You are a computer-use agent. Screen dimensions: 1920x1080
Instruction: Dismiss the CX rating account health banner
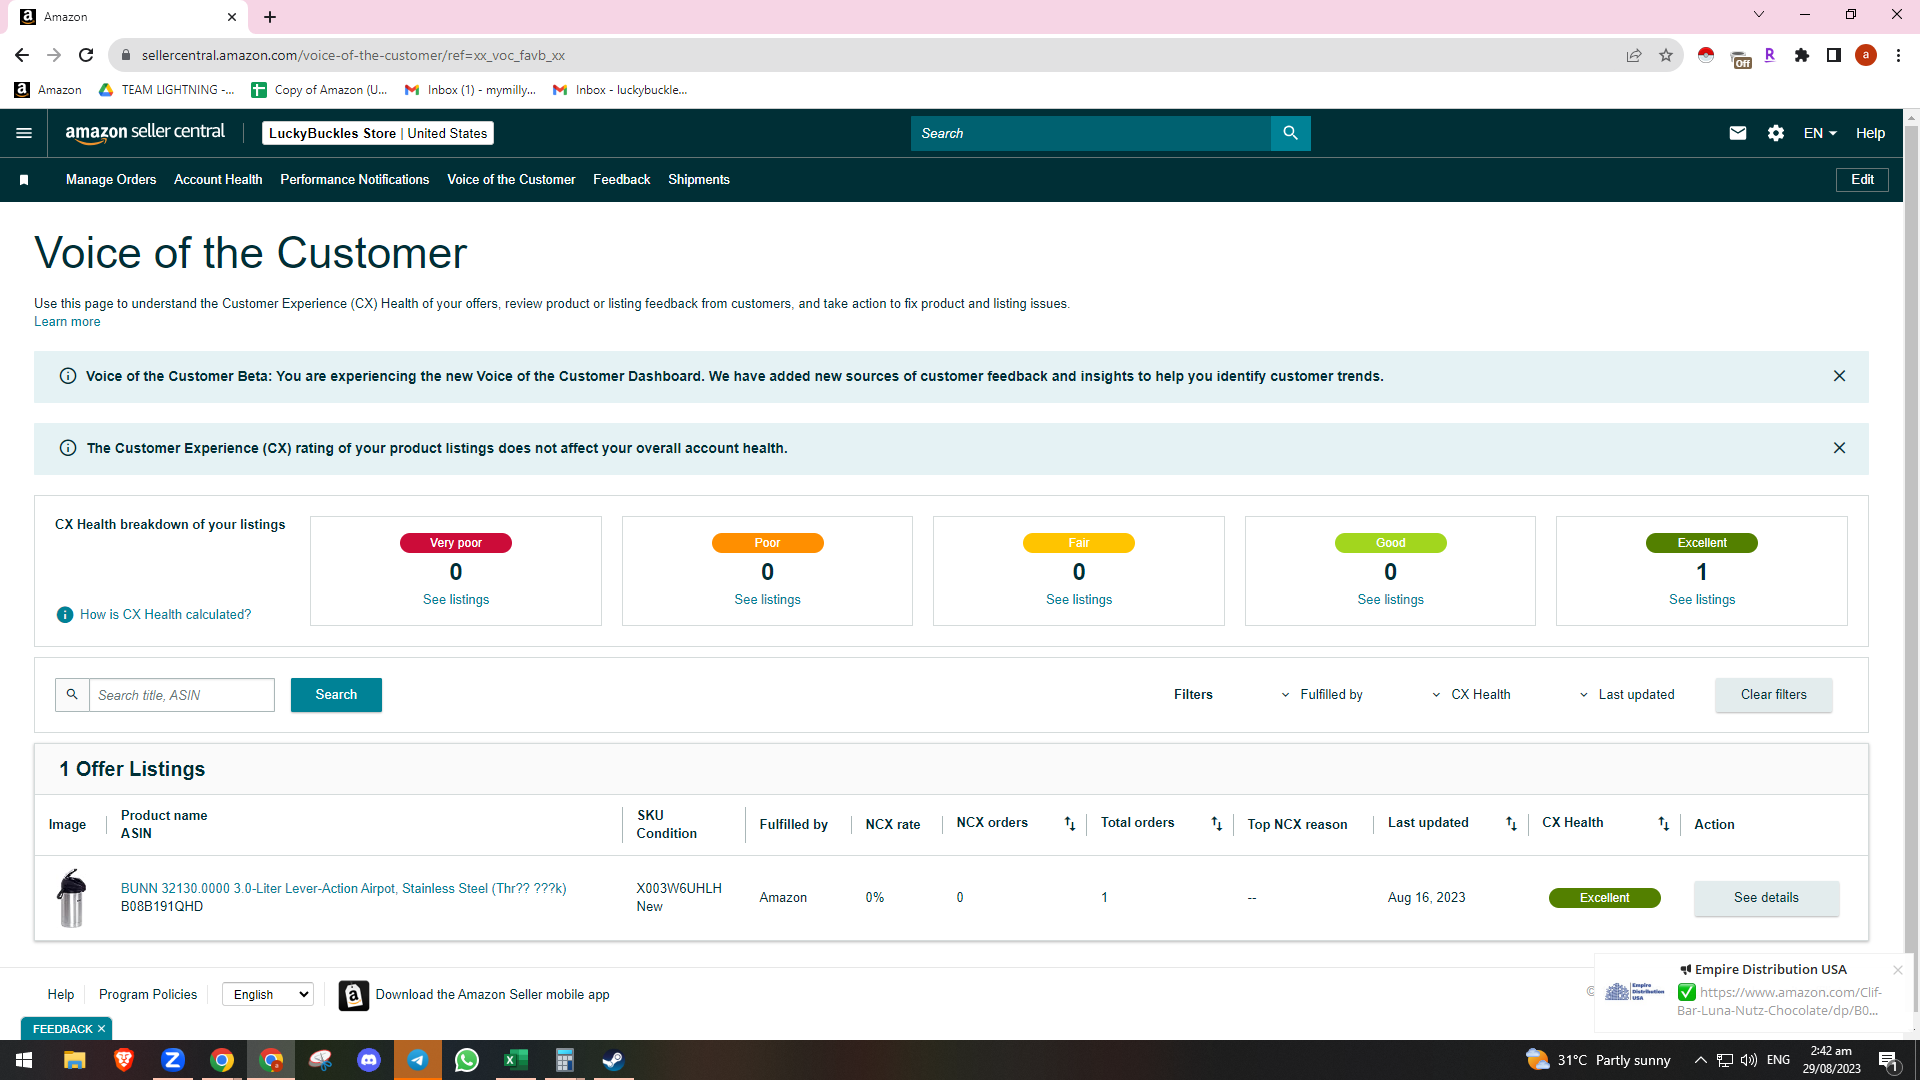[x=1839, y=448]
